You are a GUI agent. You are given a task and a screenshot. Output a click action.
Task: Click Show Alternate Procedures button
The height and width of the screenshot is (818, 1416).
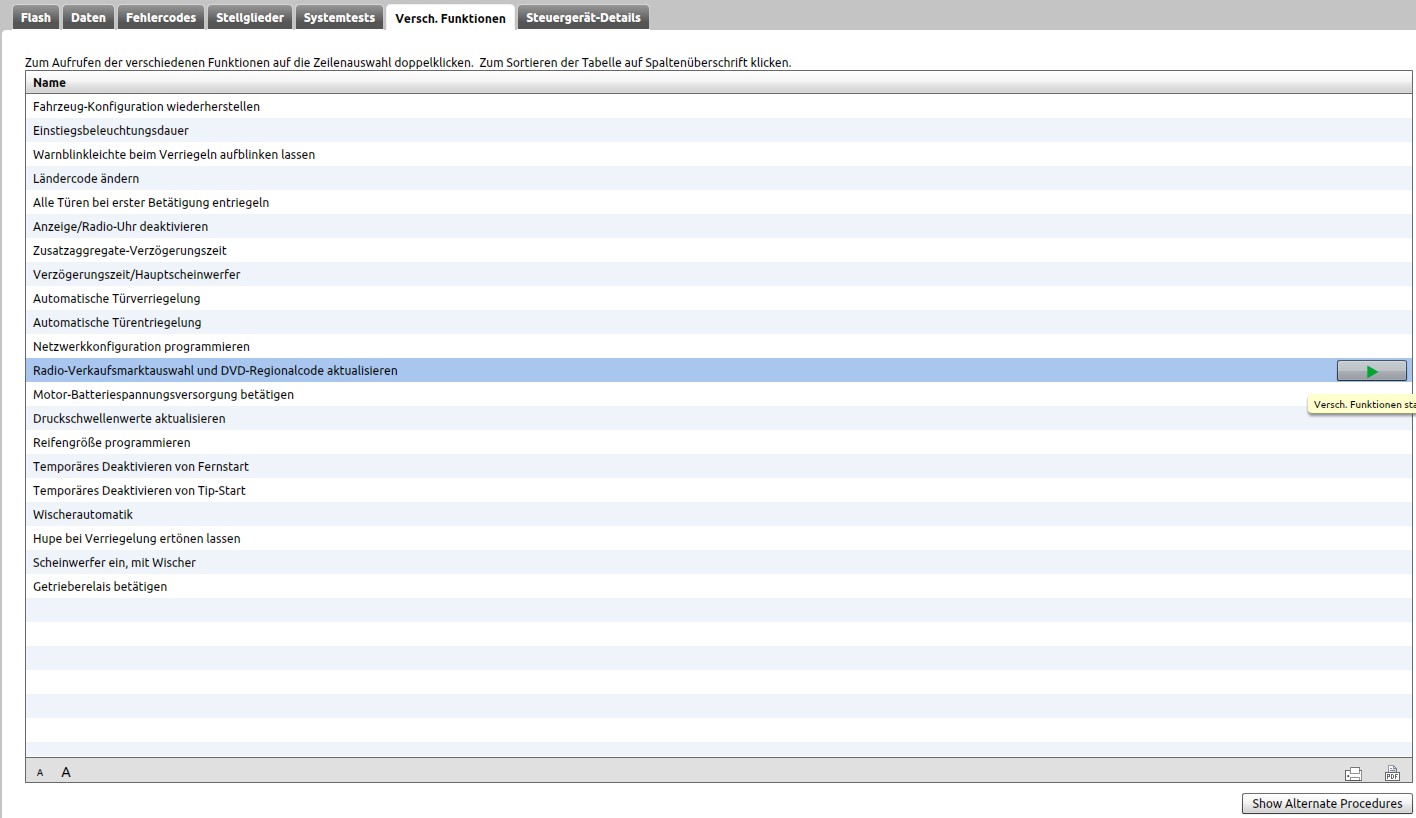(1326, 803)
